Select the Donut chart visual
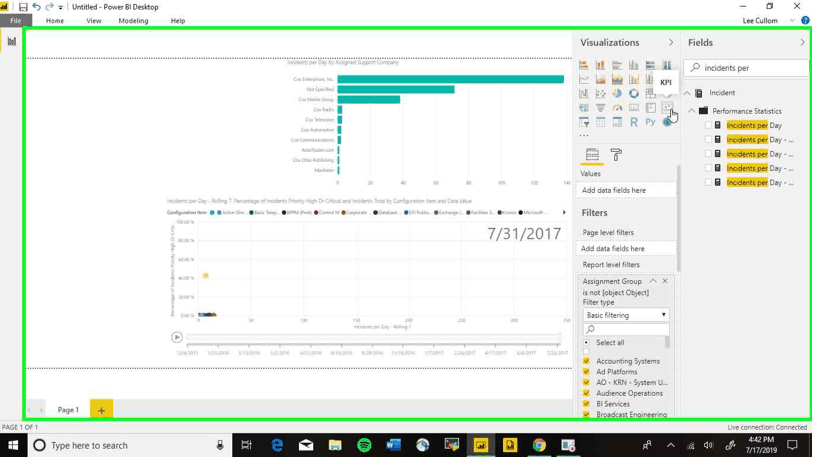 pos(634,93)
